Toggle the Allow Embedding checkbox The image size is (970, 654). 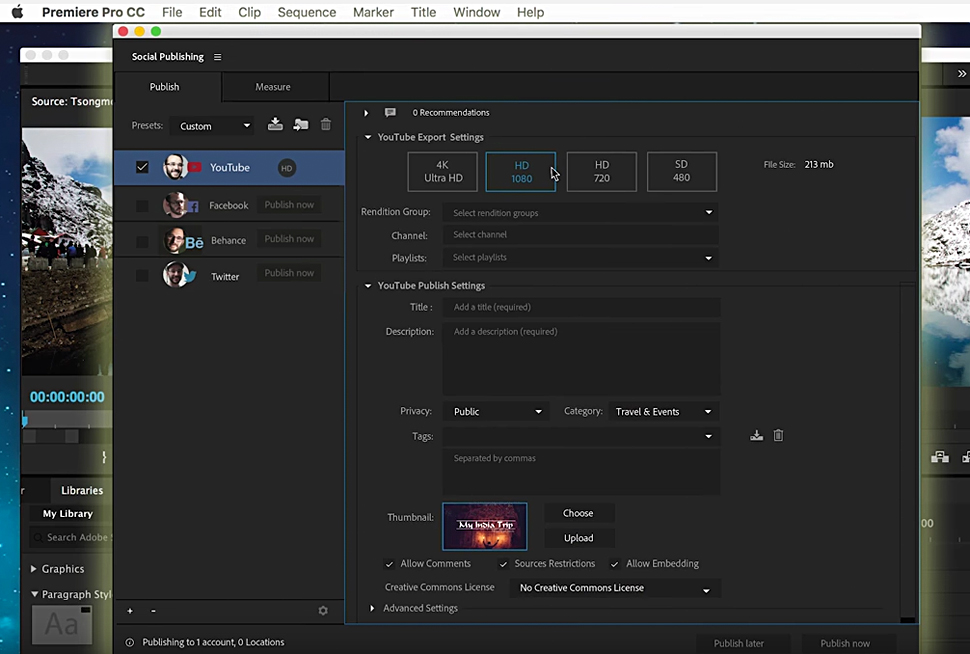[614, 564]
